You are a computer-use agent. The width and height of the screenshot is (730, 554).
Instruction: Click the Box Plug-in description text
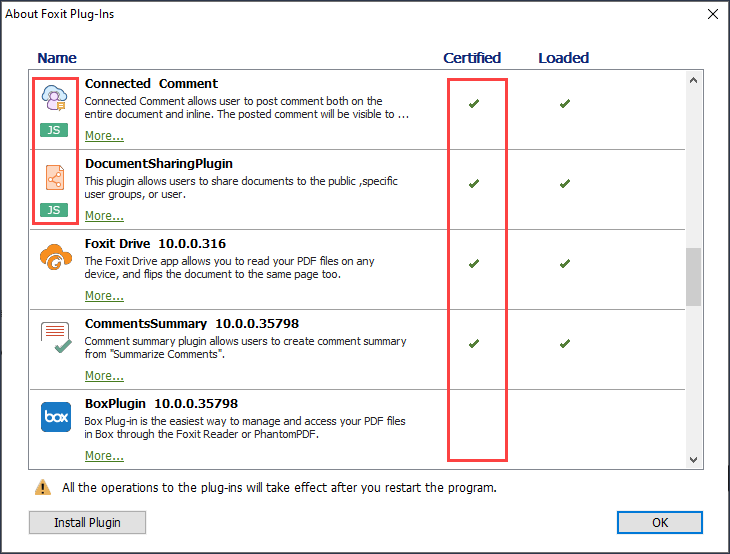pos(245,428)
